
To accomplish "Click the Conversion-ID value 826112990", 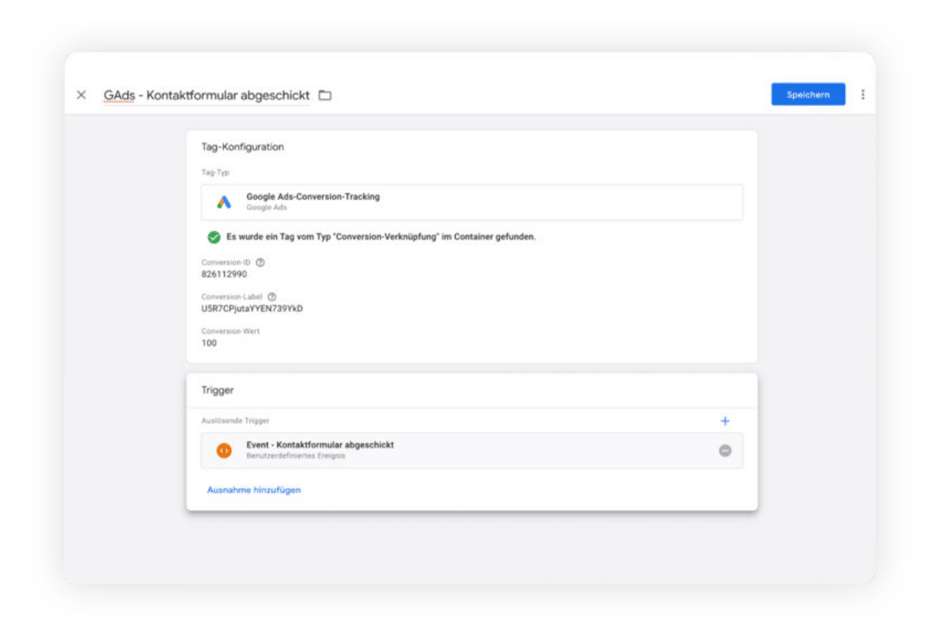I will click(224, 274).
